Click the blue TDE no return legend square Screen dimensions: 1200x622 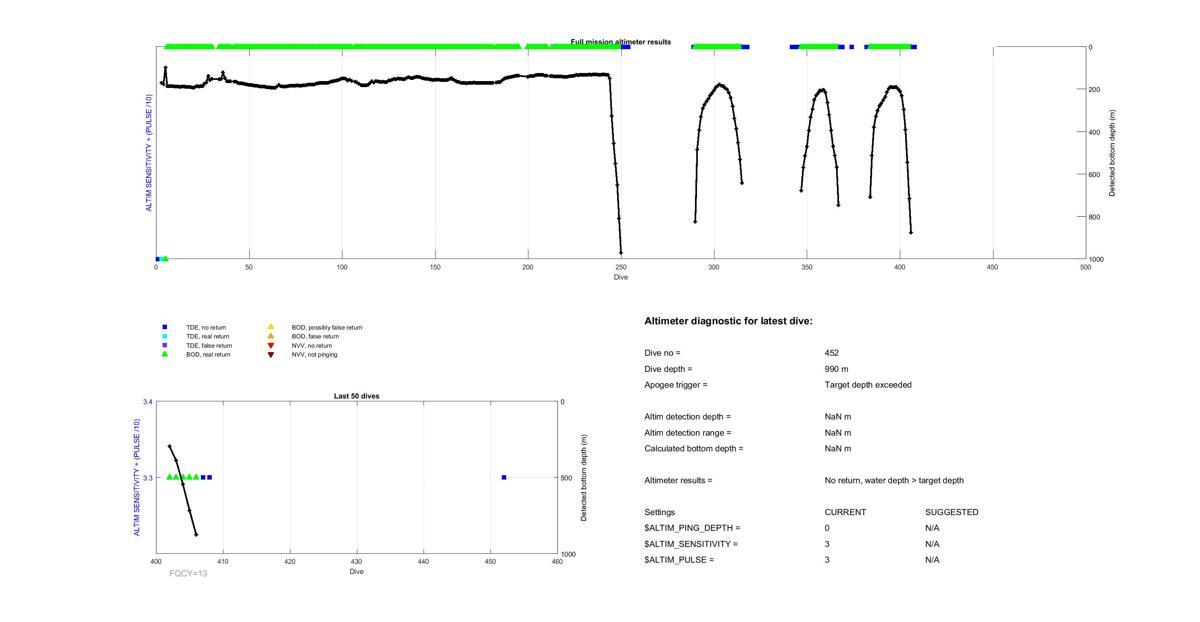(x=165, y=327)
